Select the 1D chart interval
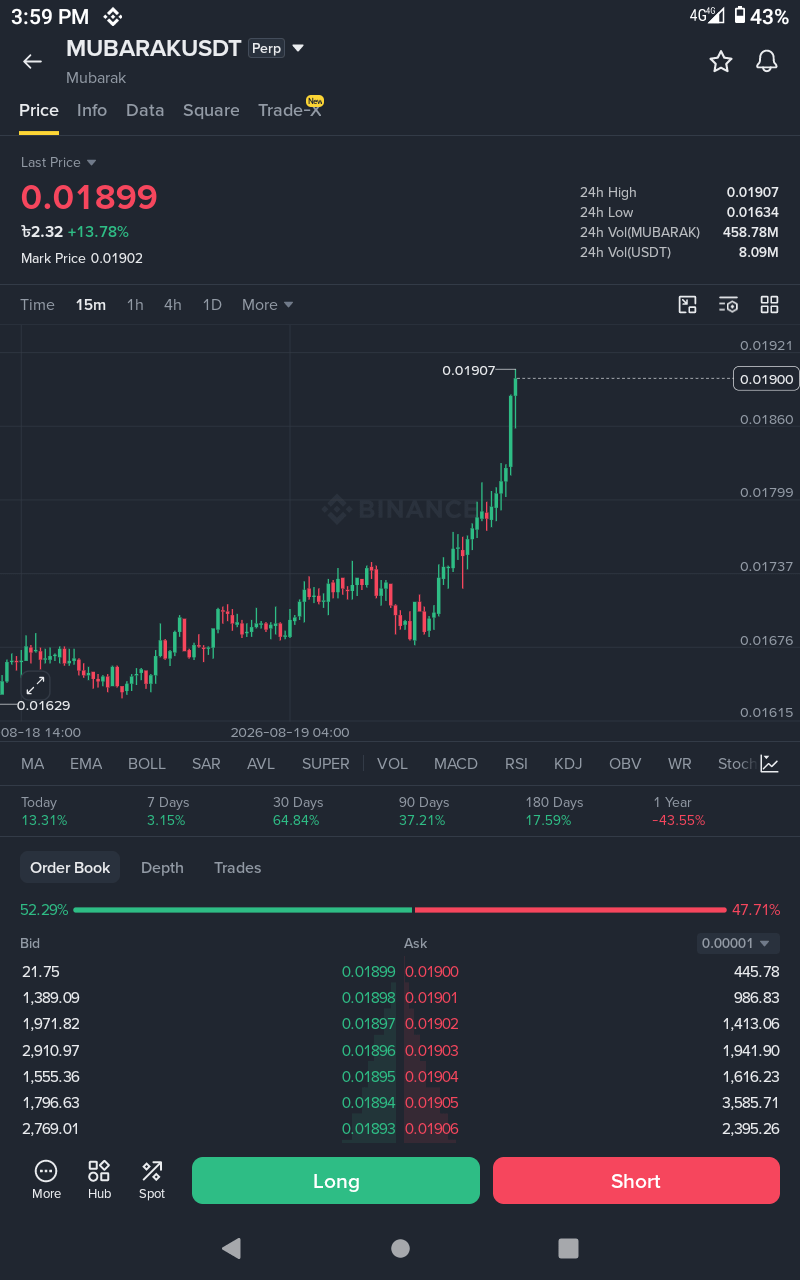 [212, 305]
